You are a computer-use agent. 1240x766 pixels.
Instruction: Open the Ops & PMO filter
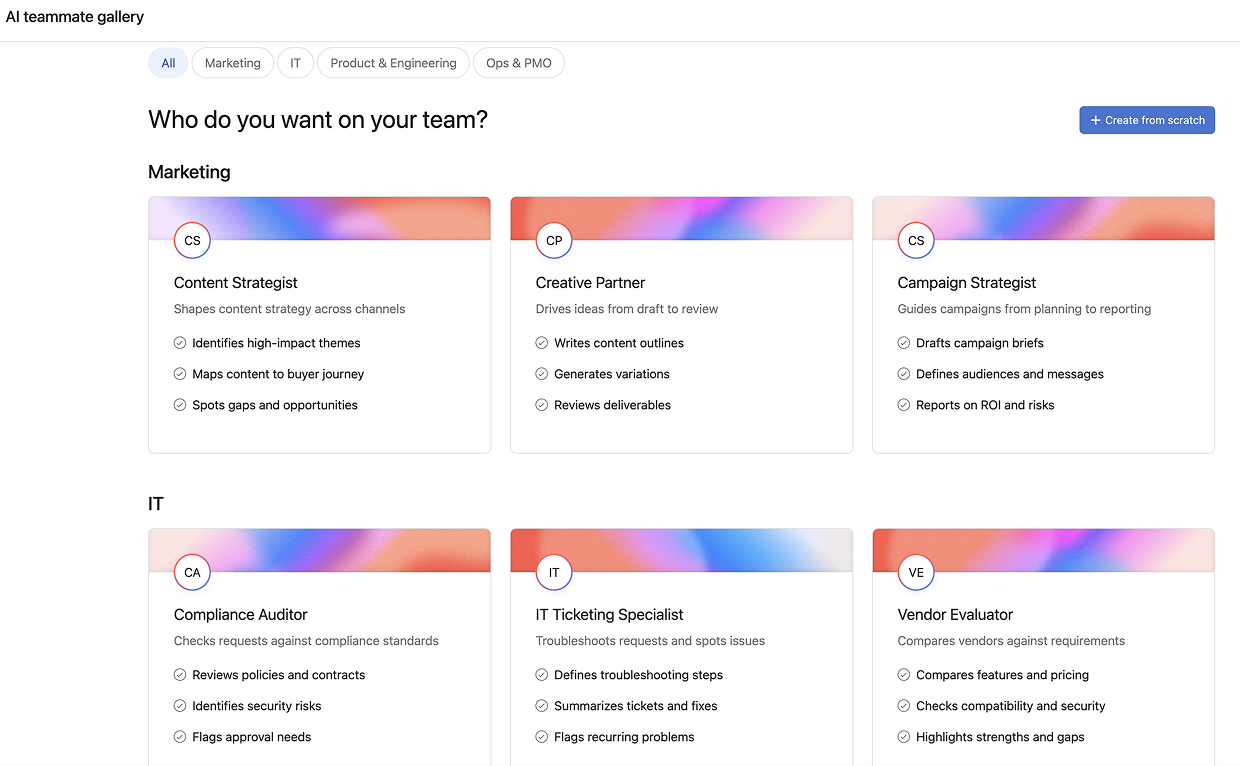click(519, 63)
